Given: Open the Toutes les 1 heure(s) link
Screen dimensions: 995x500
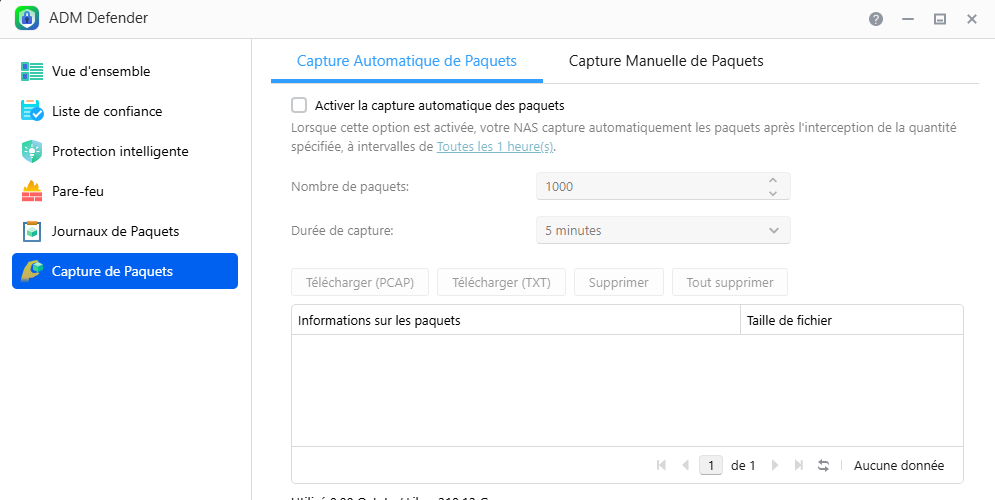Looking at the screenshot, I should [x=495, y=146].
